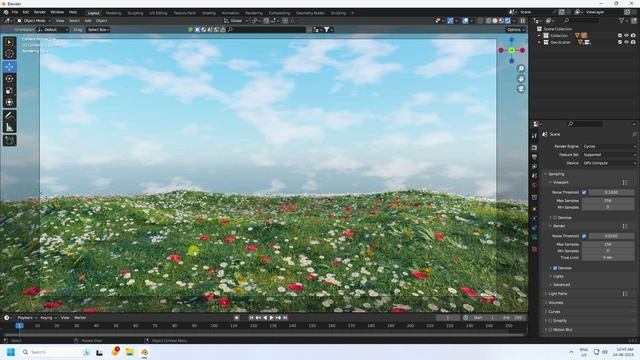640x360 pixels.
Task: Open the Device GPU Compute dropdown
Action: pyautogui.click(x=609, y=163)
